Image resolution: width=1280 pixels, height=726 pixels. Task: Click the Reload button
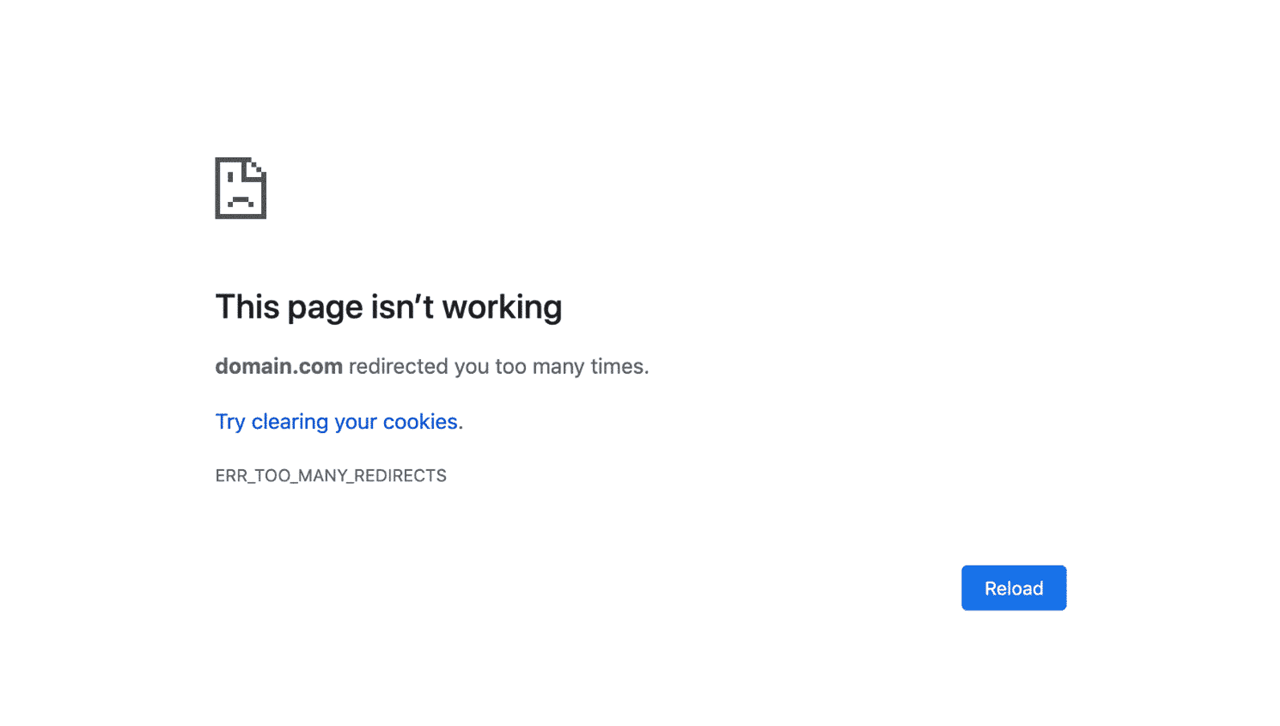pos(1014,588)
